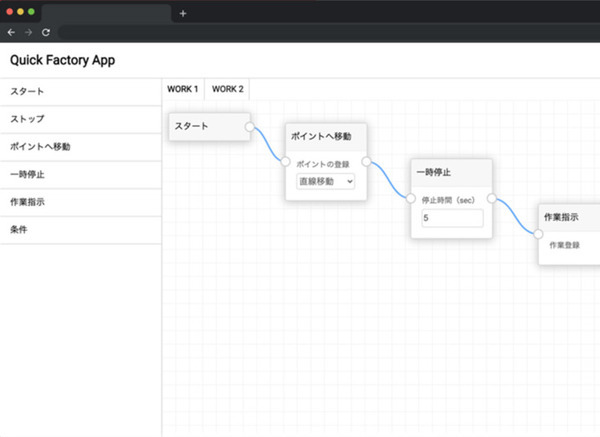The height and width of the screenshot is (437, 600).
Task: Switch to WORK 1 tab
Action: click(183, 89)
